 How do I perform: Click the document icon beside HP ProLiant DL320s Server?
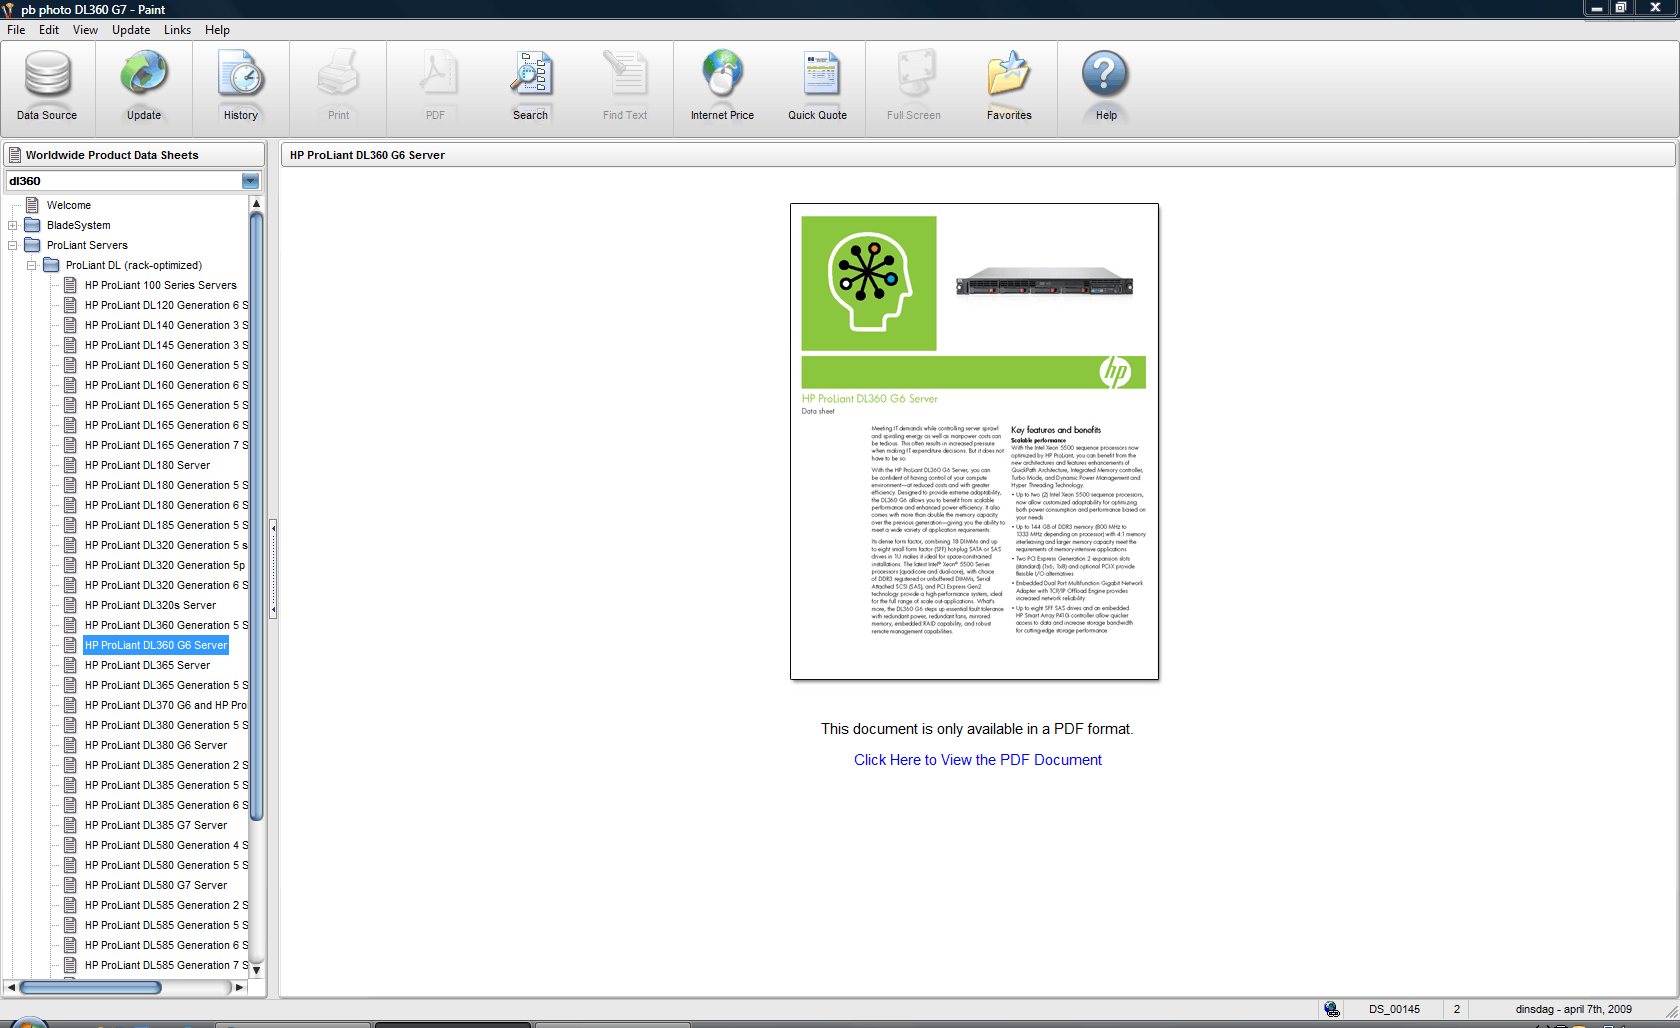coord(70,605)
